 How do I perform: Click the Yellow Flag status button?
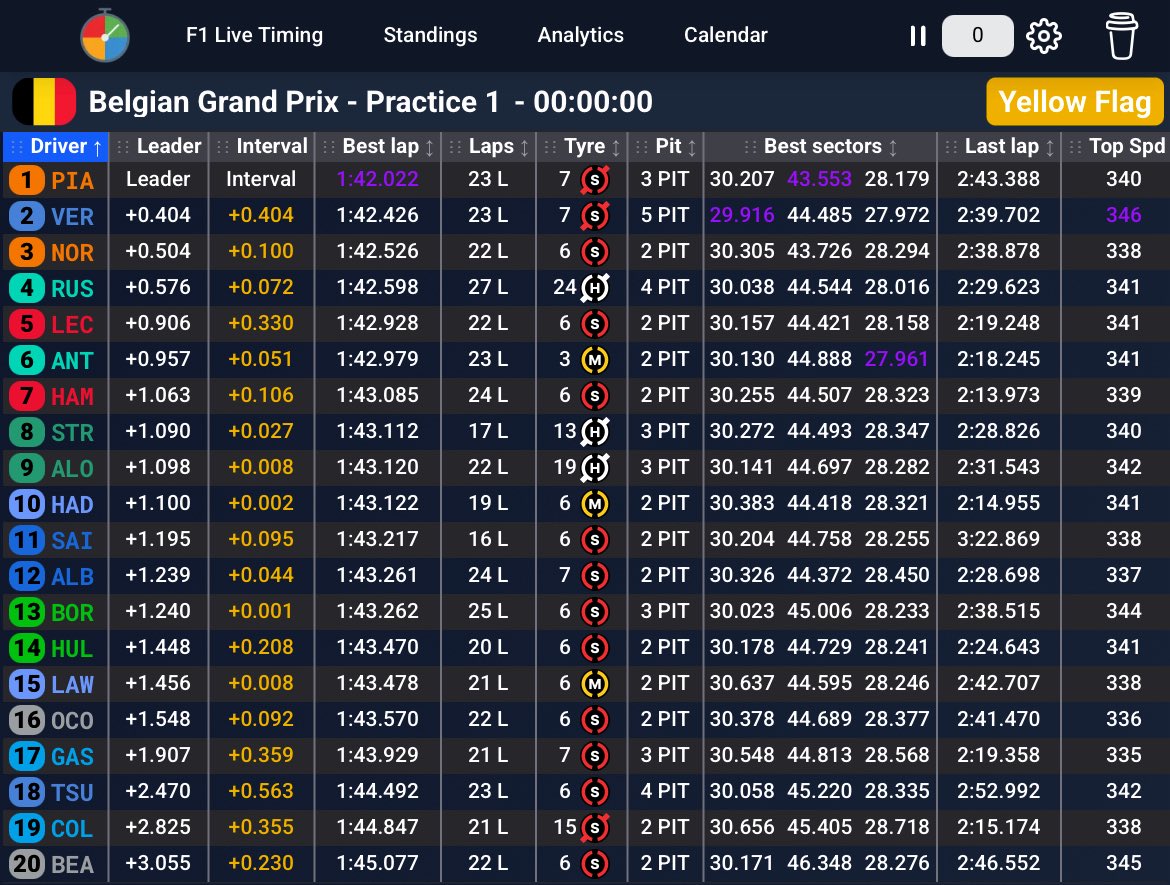coord(1074,102)
